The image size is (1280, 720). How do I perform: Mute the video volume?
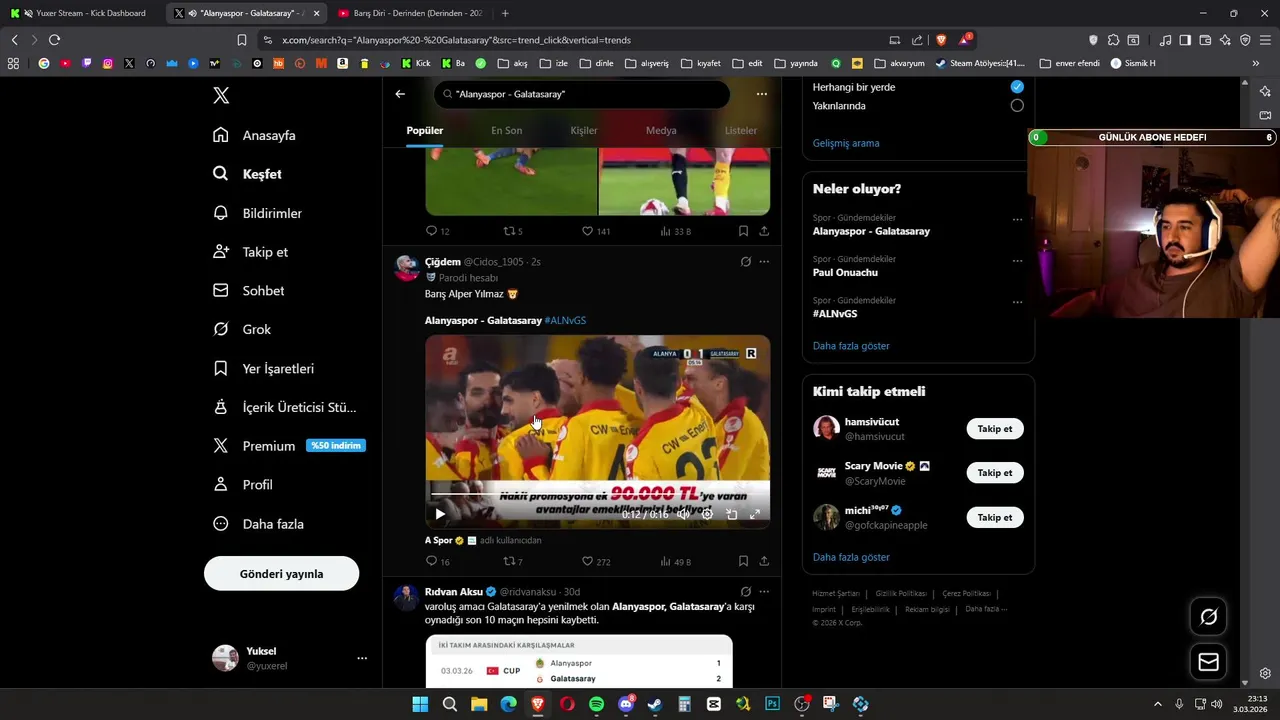pos(684,514)
